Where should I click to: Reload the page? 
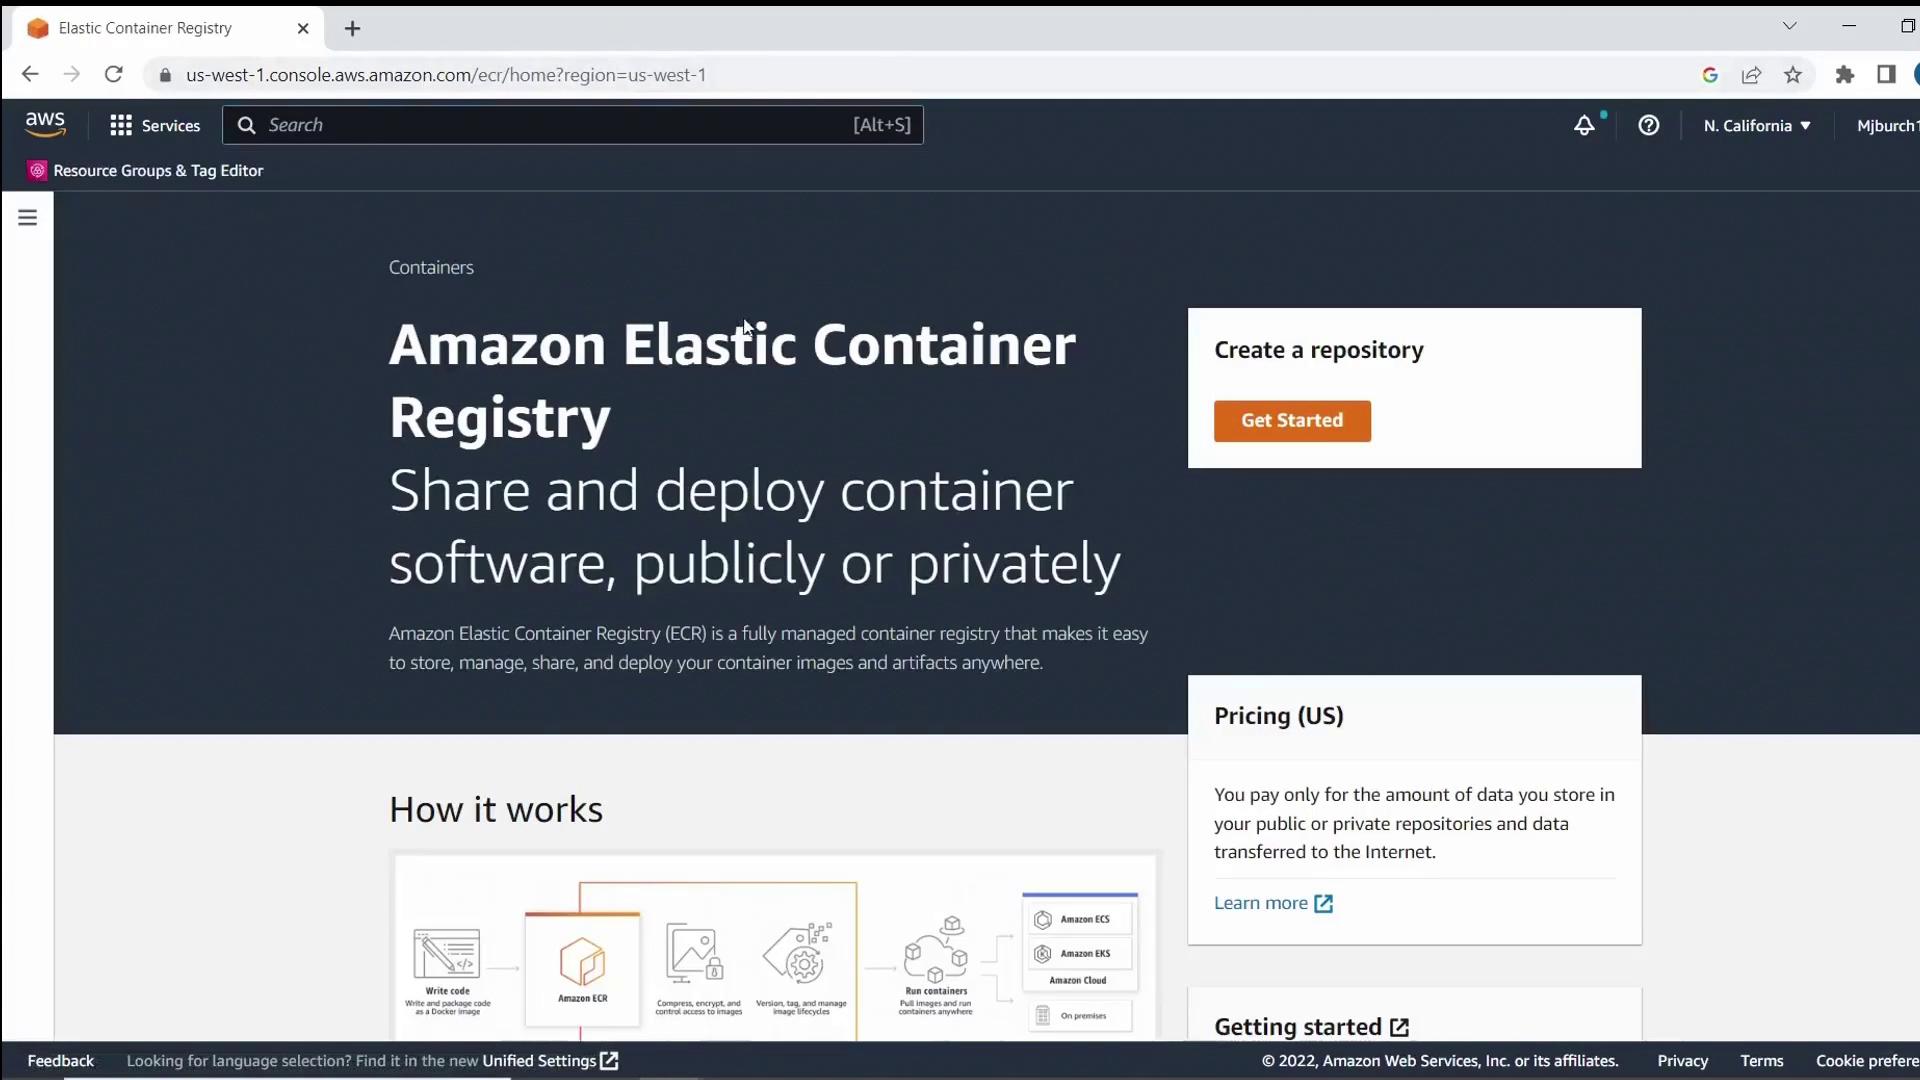pos(113,75)
